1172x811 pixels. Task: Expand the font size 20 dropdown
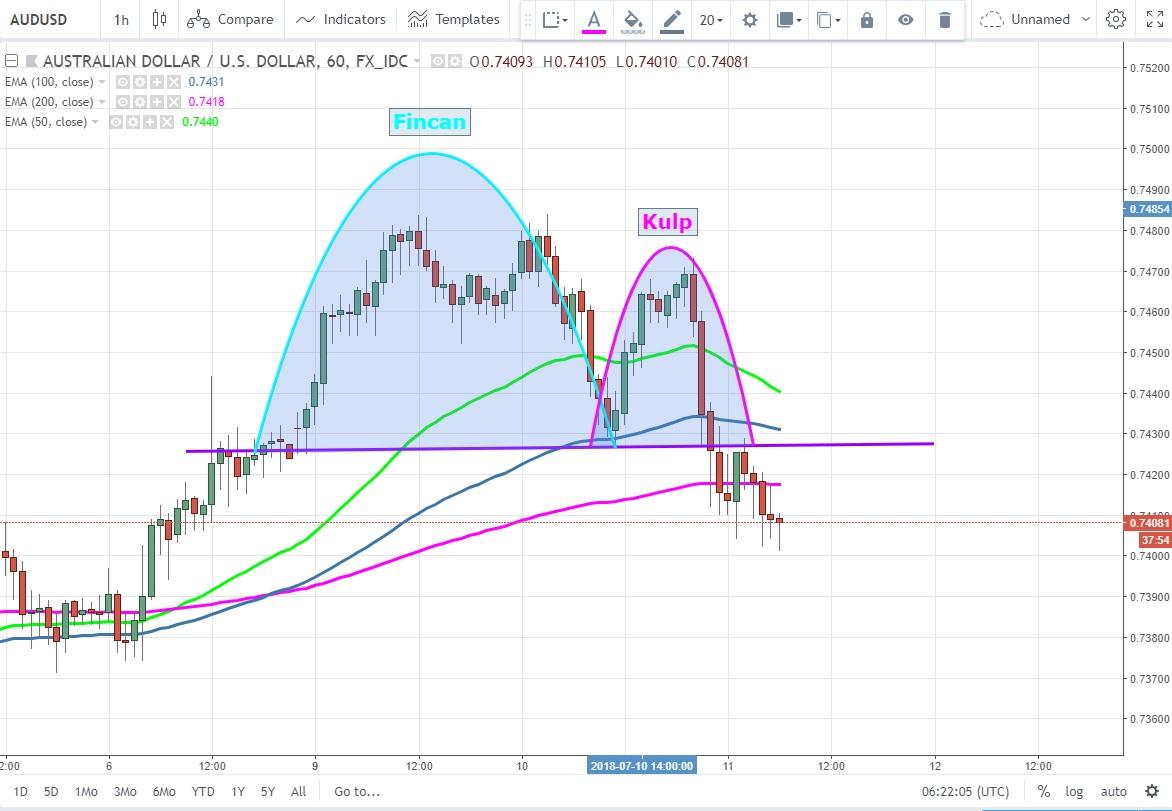pyautogui.click(x=711, y=19)
